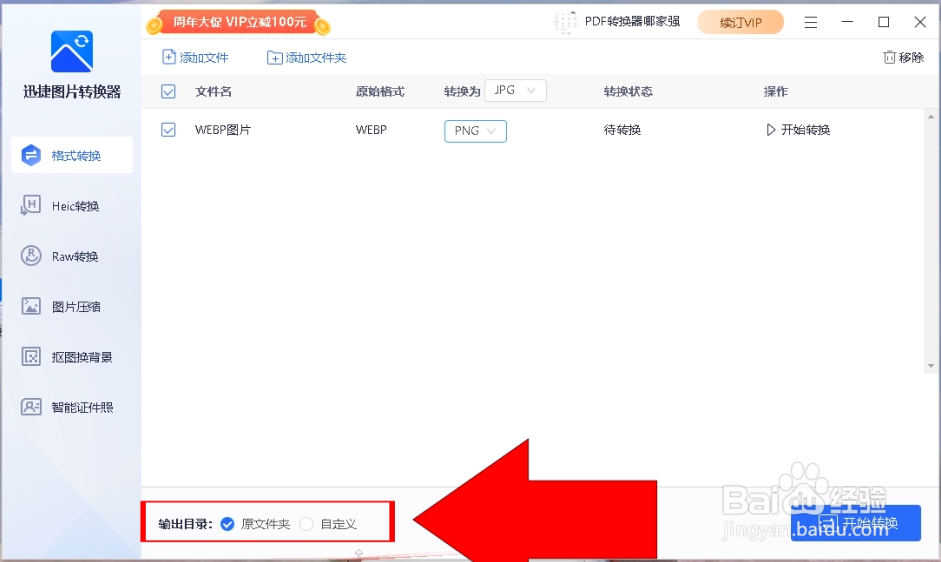Click 移除 to remove files
Screen dimensions: 941x562
point(903,58)
